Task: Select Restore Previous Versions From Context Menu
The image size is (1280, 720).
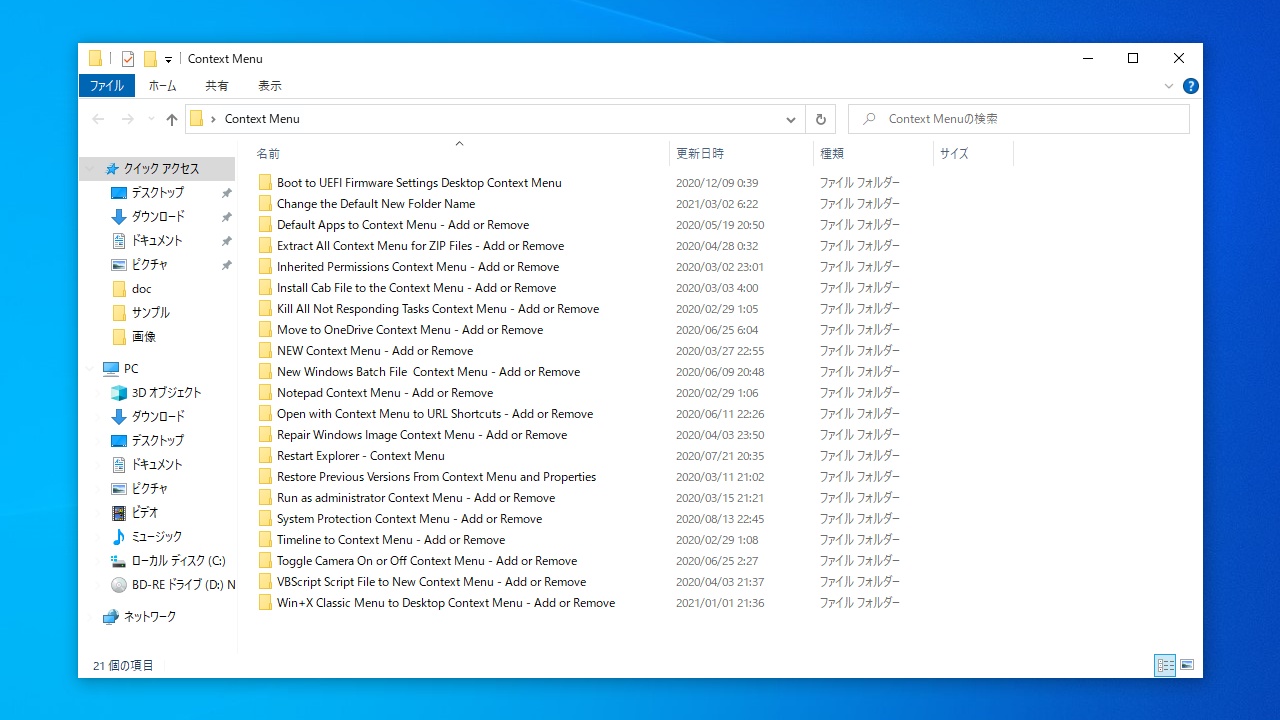Action: (436, 477)
